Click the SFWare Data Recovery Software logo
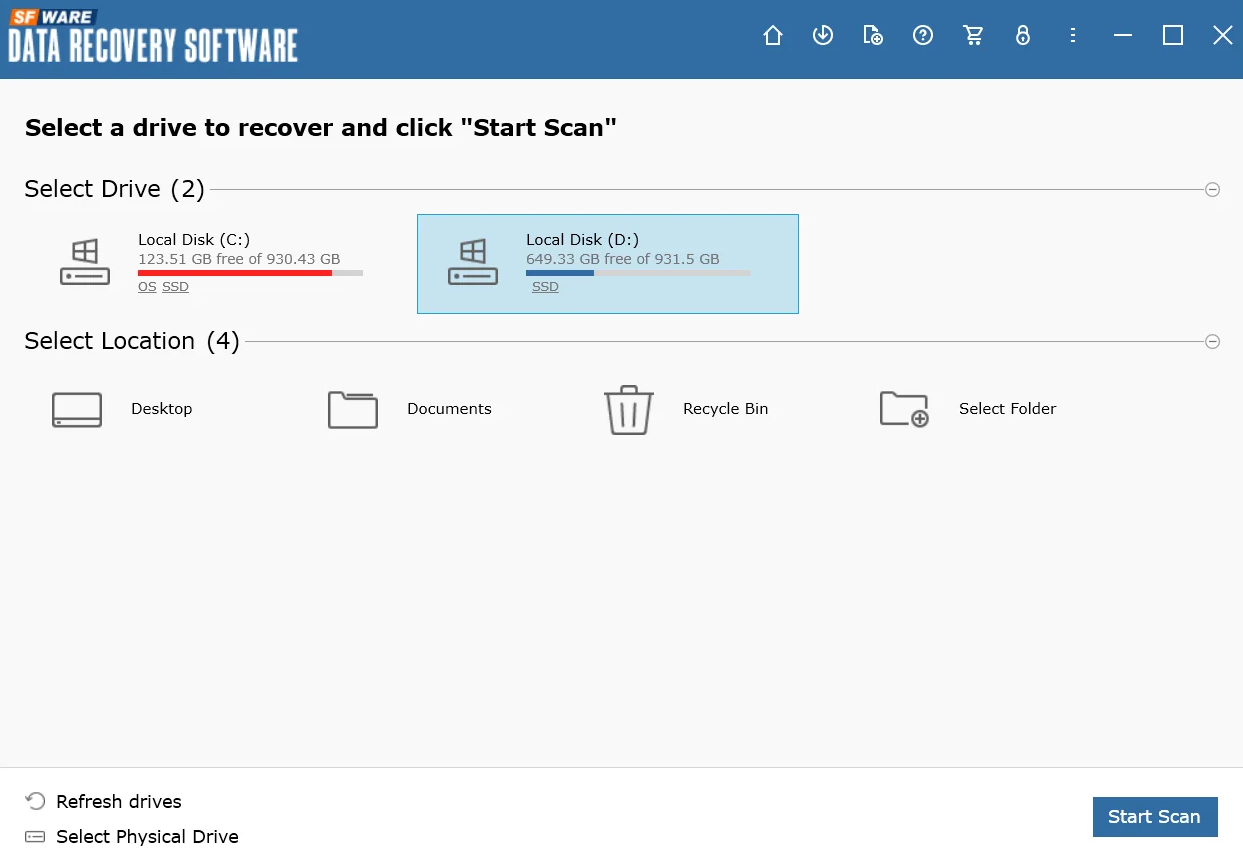Viewport: 1243px width, 863px height. coord(153,36)
